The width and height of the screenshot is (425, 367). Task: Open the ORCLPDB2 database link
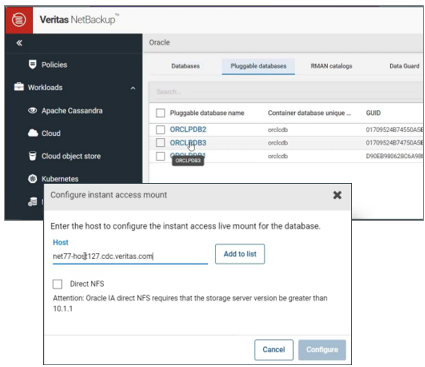(x=188, y=129)
